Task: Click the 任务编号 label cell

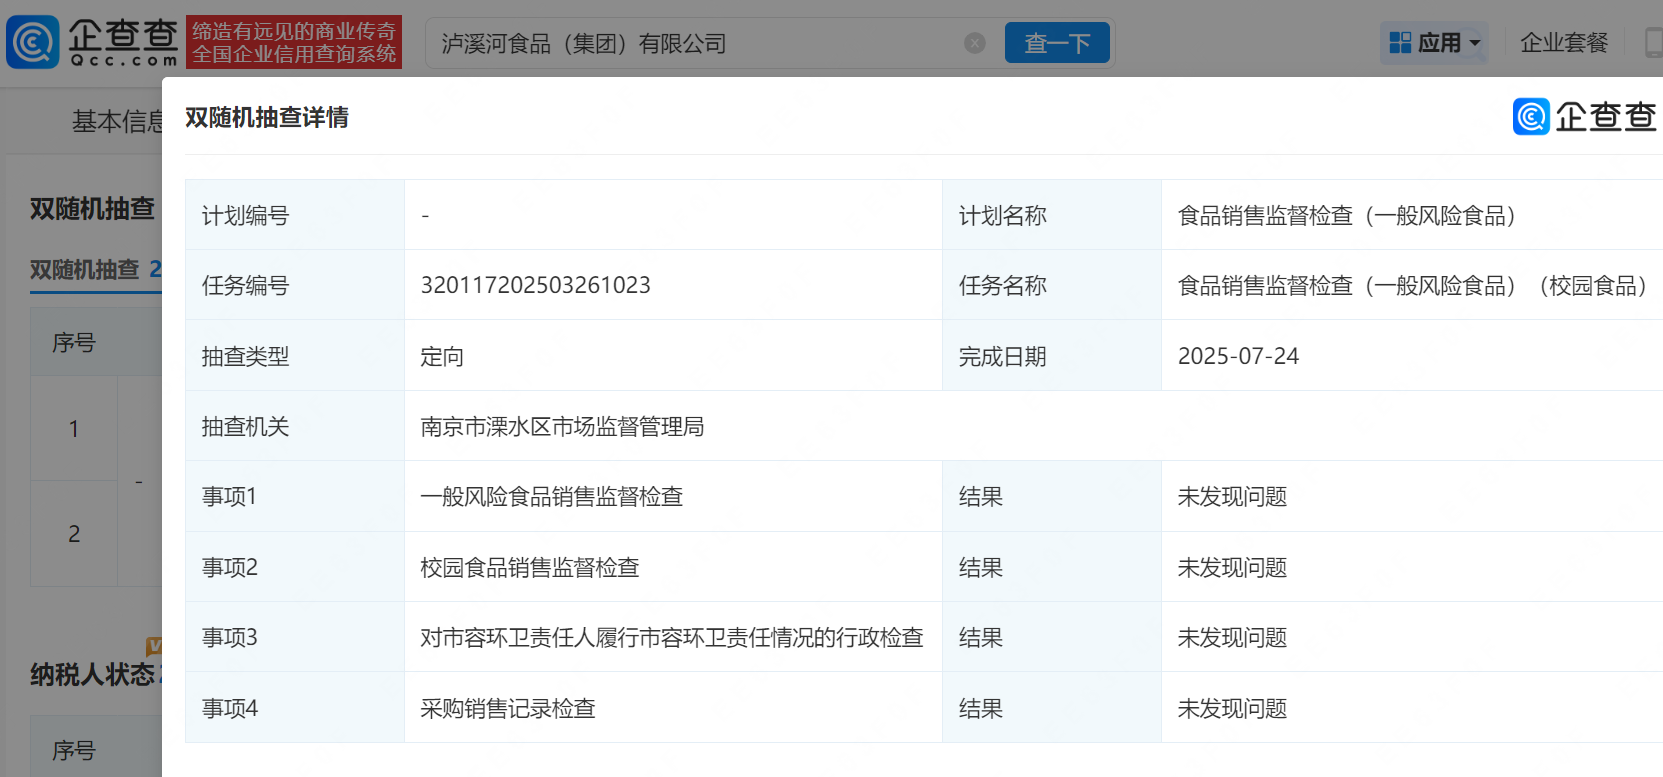Action: point(295,285)
